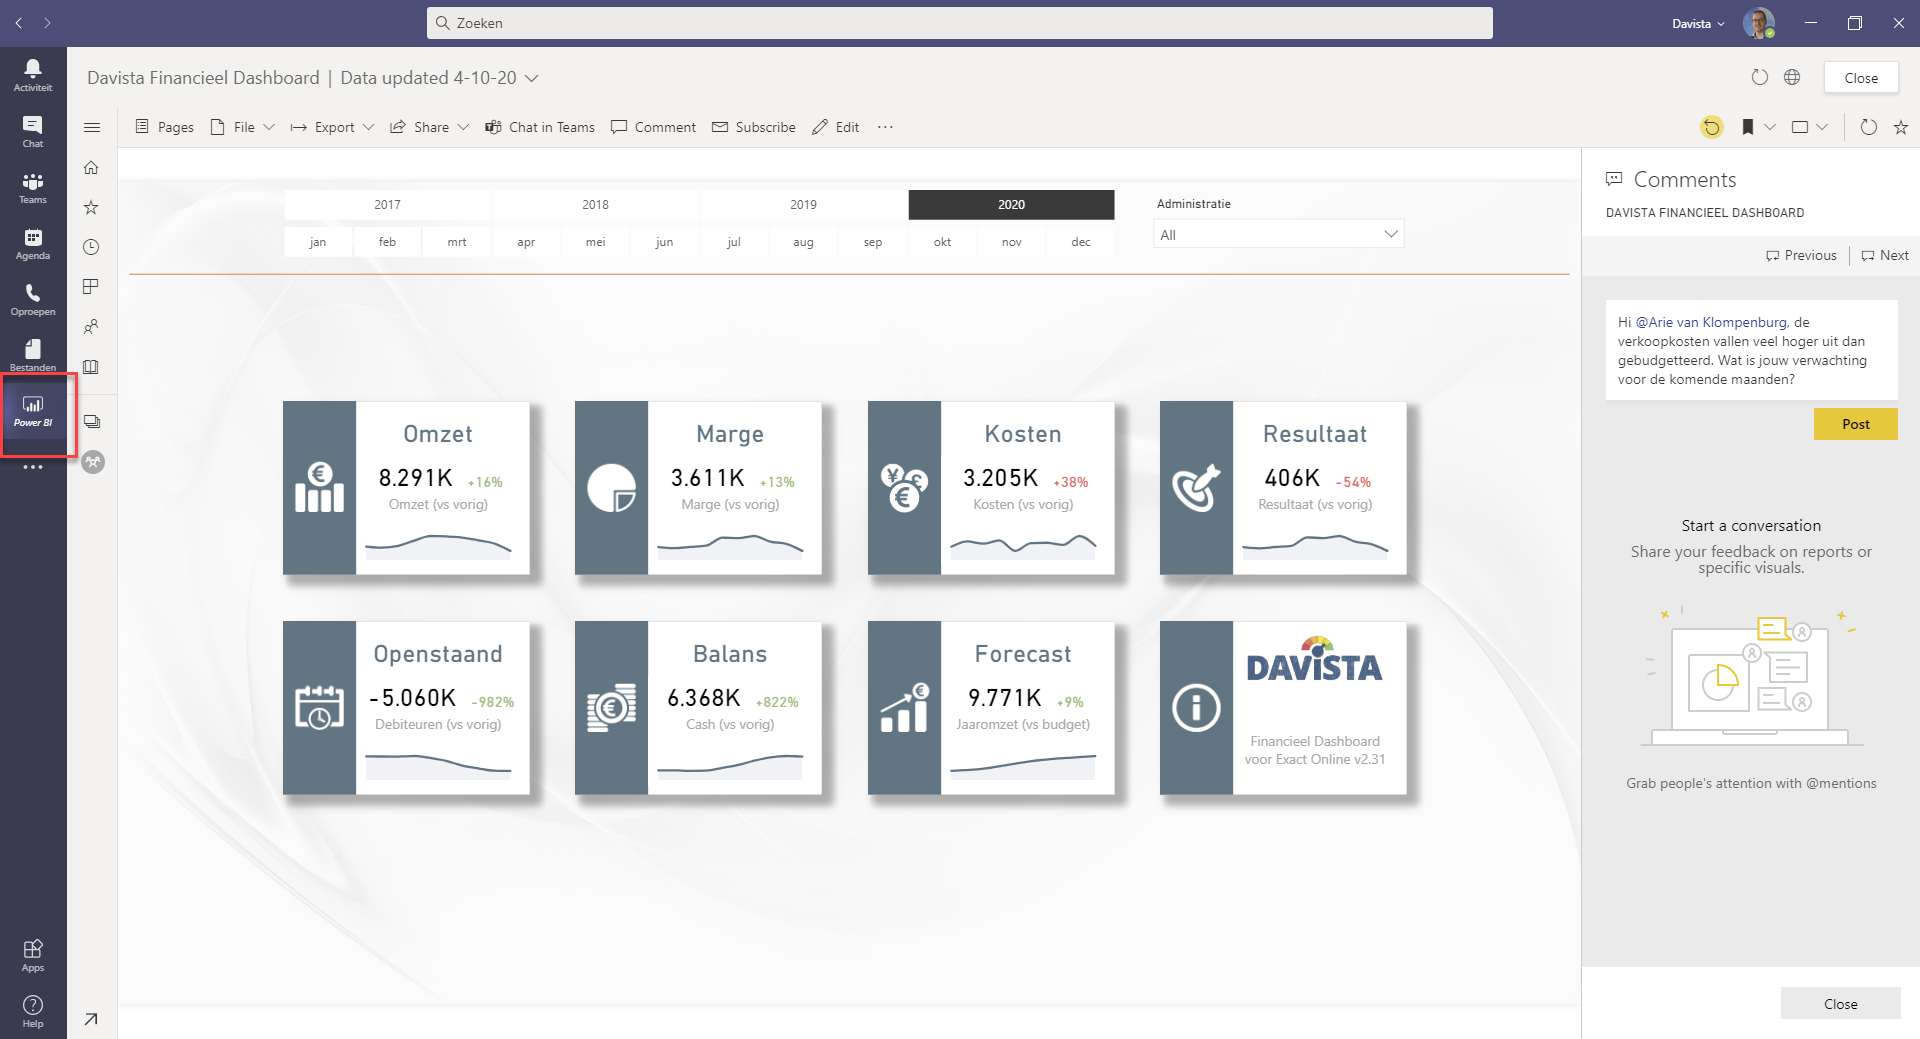This screenshot has width=1920, height=1039.
Task: Click the reset to default yellow icon
Action: (x=1712, y=127)
